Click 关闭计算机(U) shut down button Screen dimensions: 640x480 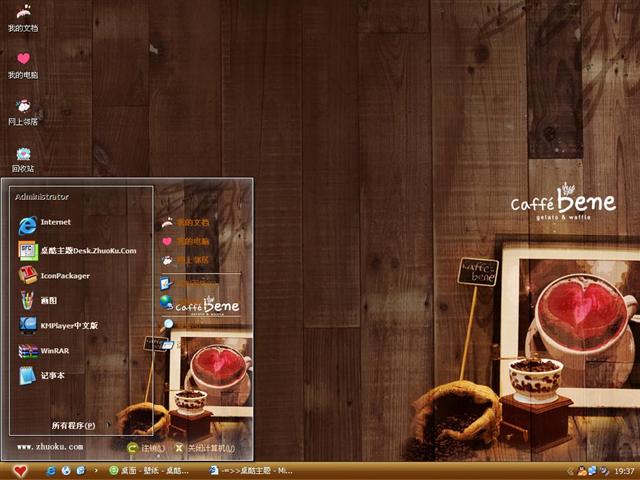205,448
